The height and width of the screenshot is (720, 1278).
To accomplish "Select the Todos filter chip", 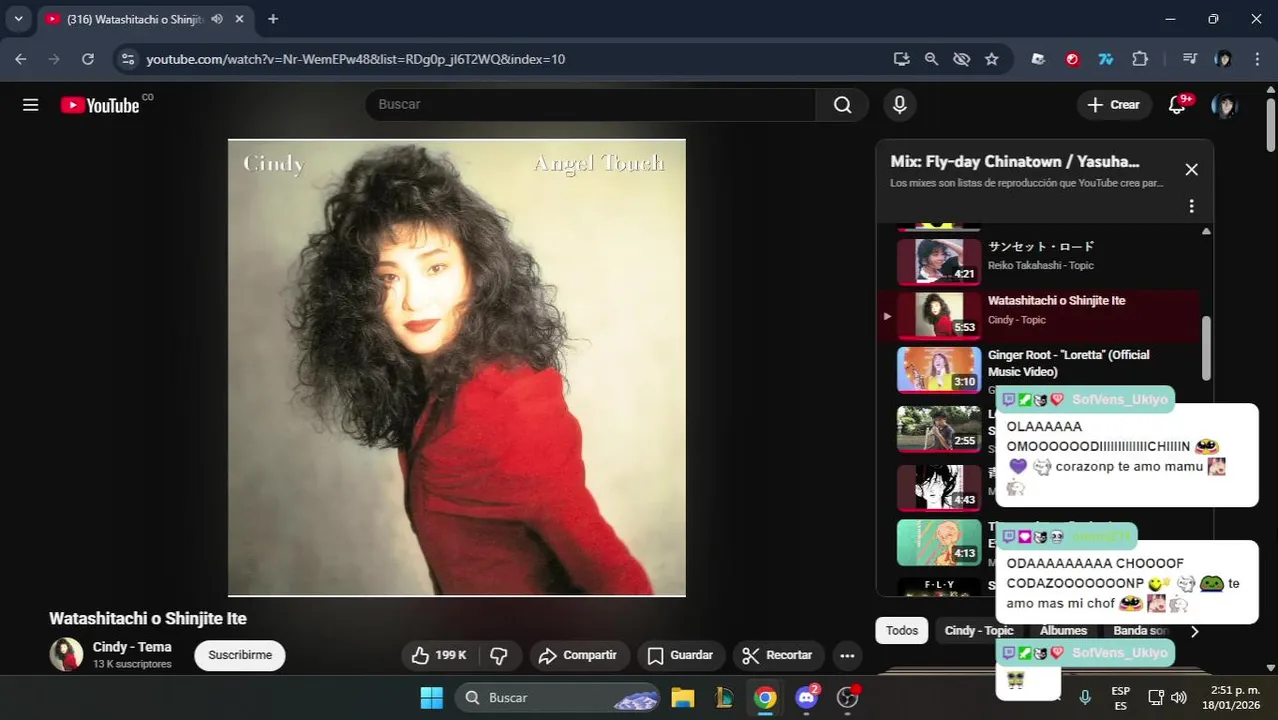I will click(x=902, y=631).
